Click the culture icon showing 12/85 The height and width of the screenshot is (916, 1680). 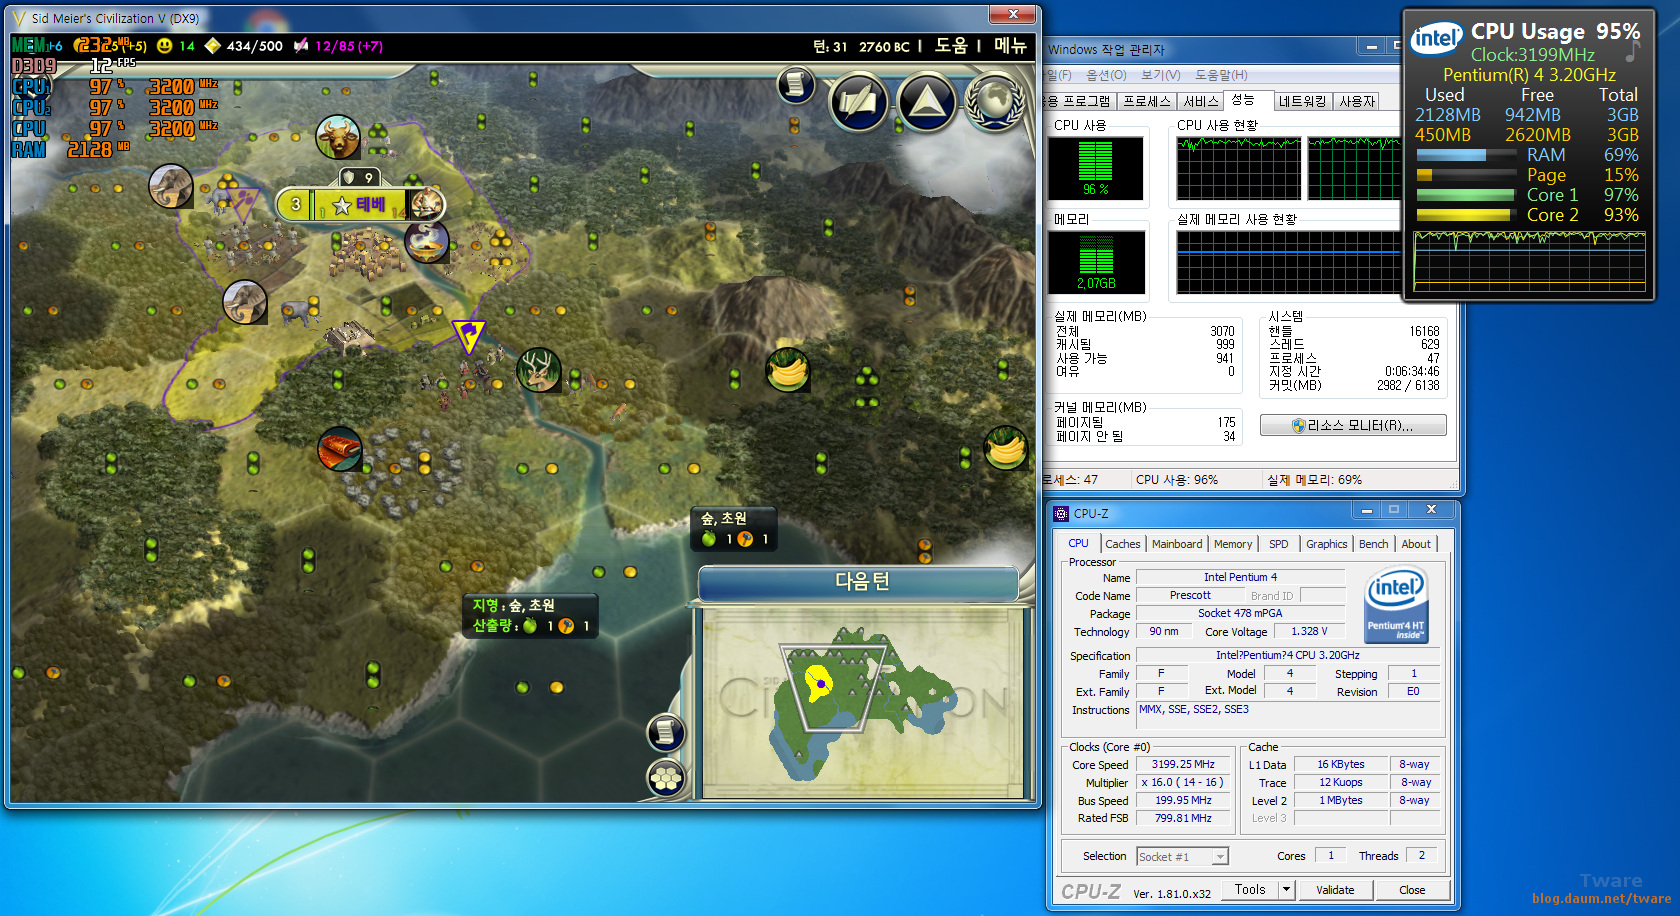[301, 45]
